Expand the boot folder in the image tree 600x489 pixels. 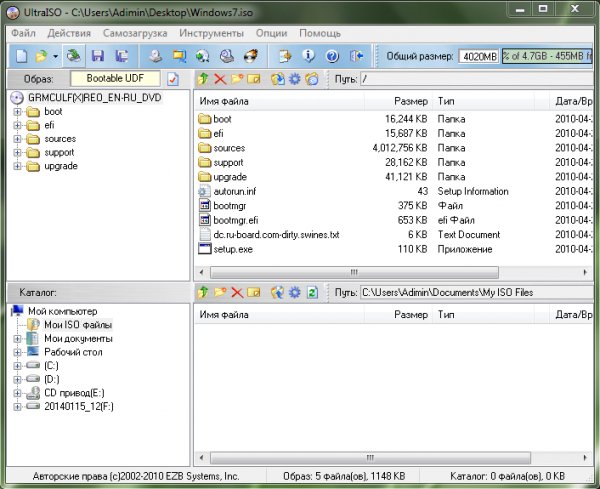[17, 112]
